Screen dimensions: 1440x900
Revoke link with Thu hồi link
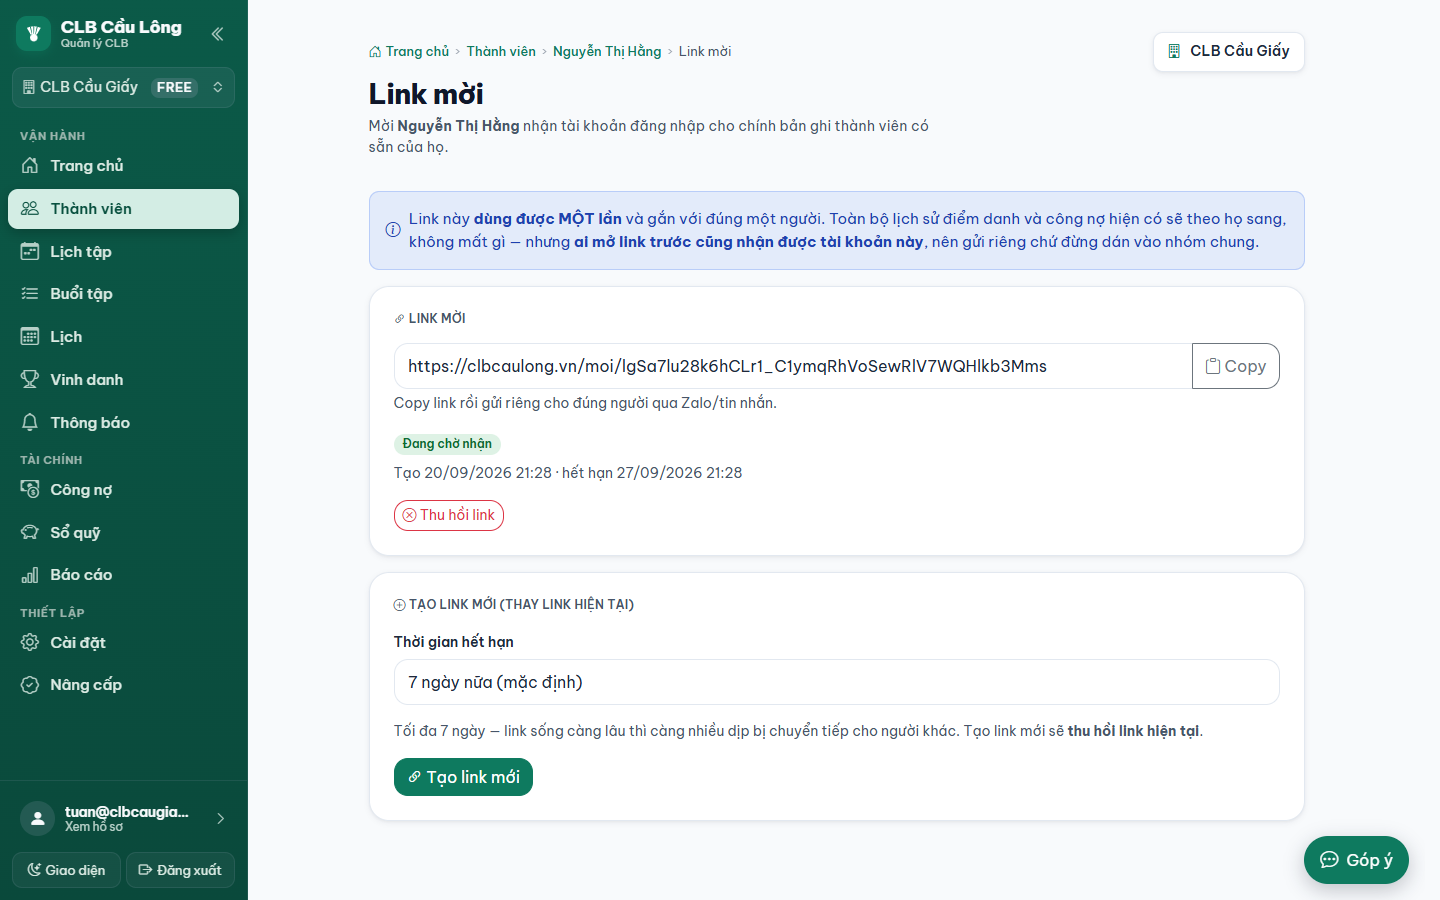pos(449,515)
